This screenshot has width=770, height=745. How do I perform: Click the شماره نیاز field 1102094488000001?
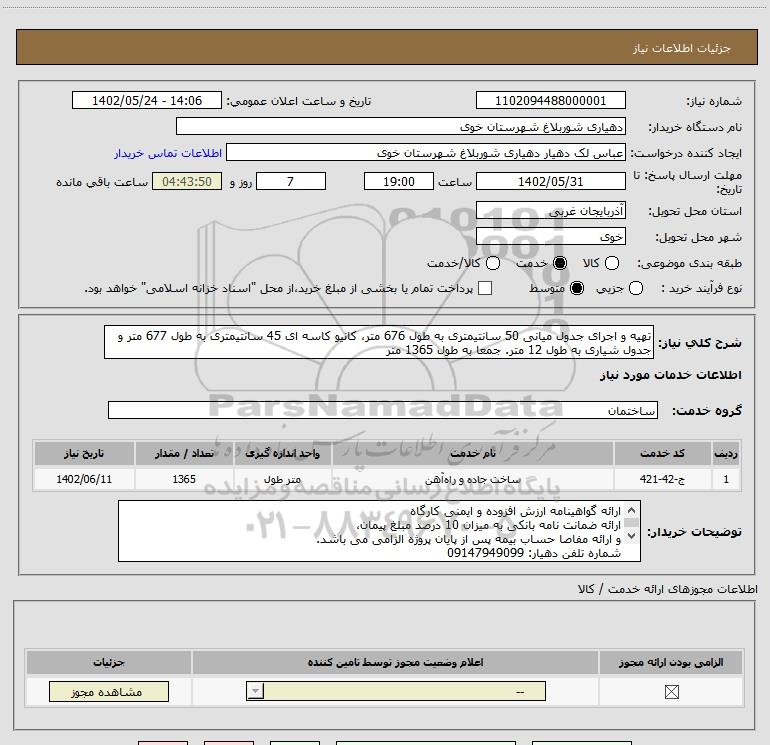pos(550,100)
